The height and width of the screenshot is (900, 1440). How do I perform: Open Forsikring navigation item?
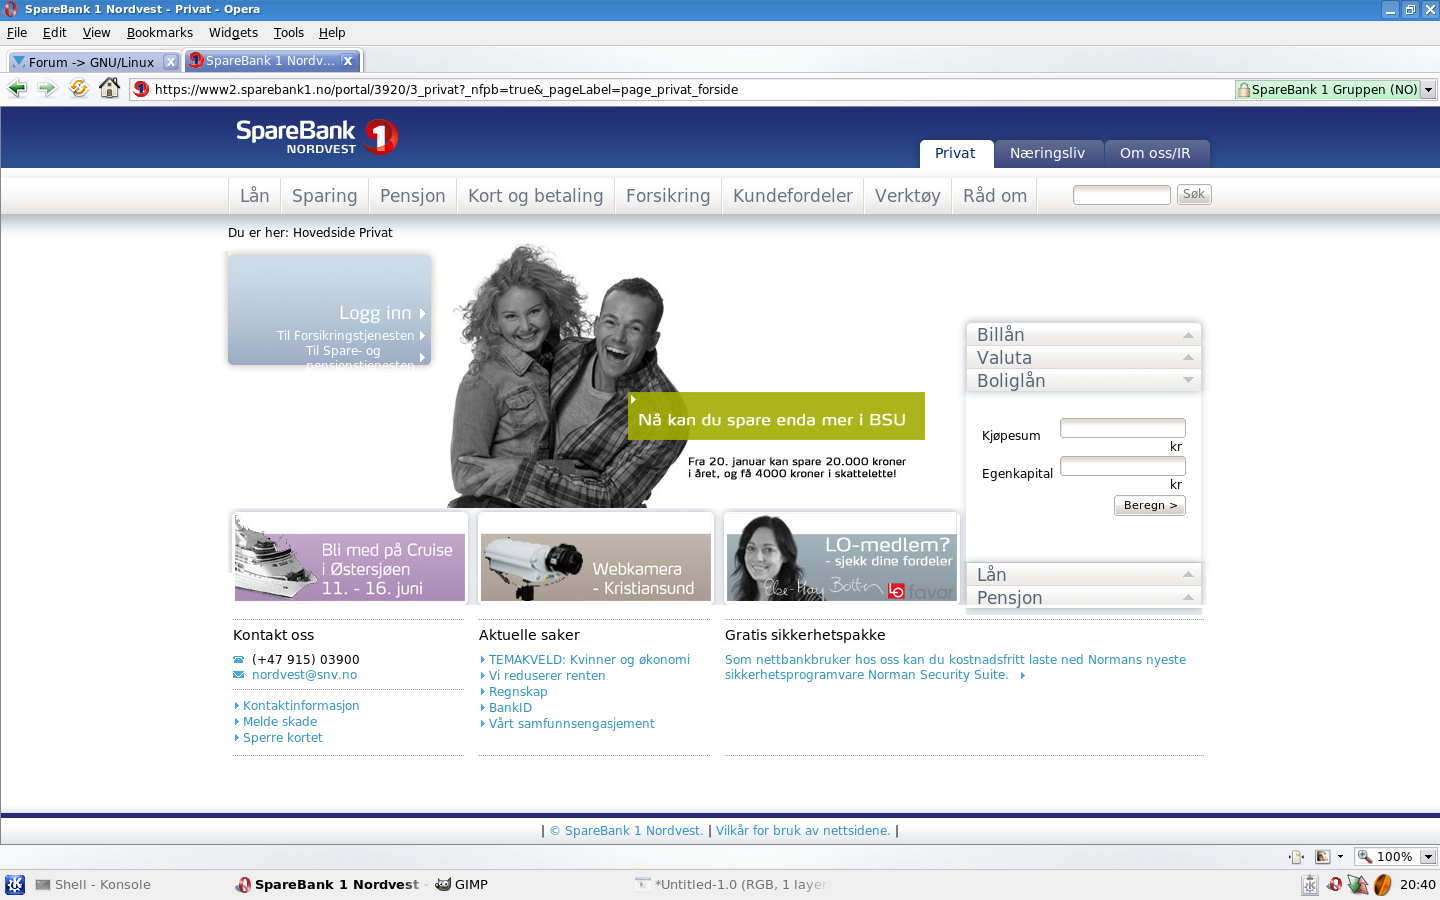tap(668, 196)
